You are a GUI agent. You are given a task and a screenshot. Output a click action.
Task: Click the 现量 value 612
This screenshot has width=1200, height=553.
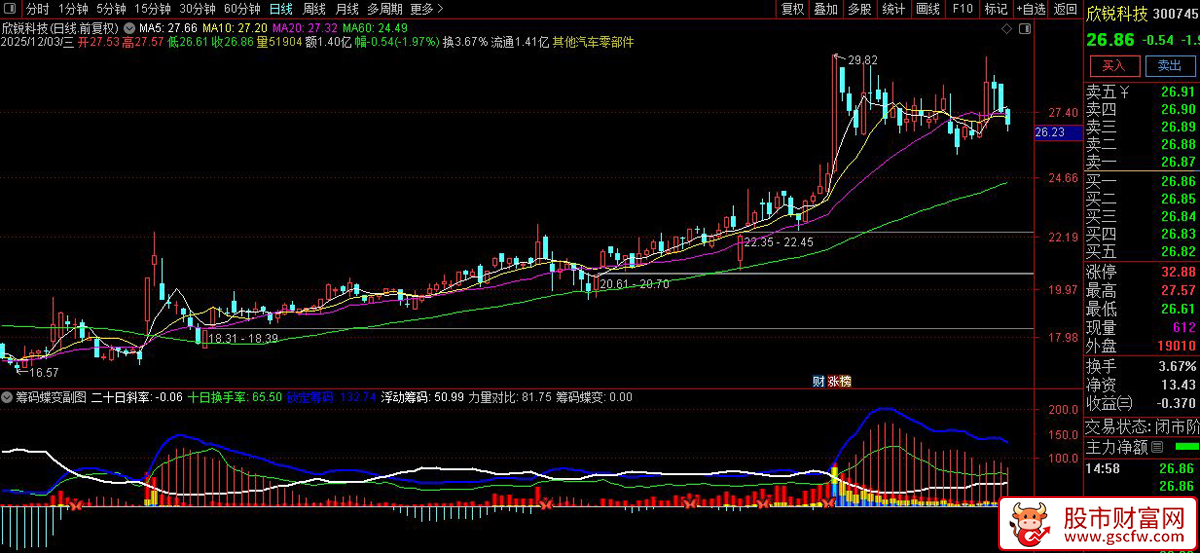click(x=1185, y=328)
